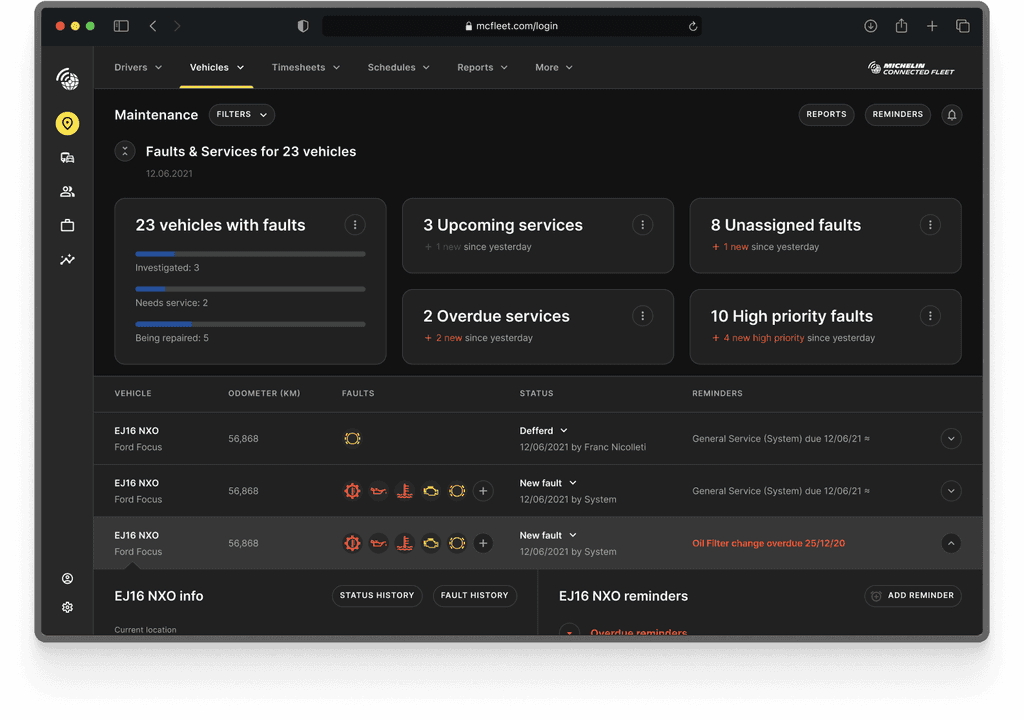1024x720 pixels.
Task: Click the oil can fault icon in second row
Action: 378,491
